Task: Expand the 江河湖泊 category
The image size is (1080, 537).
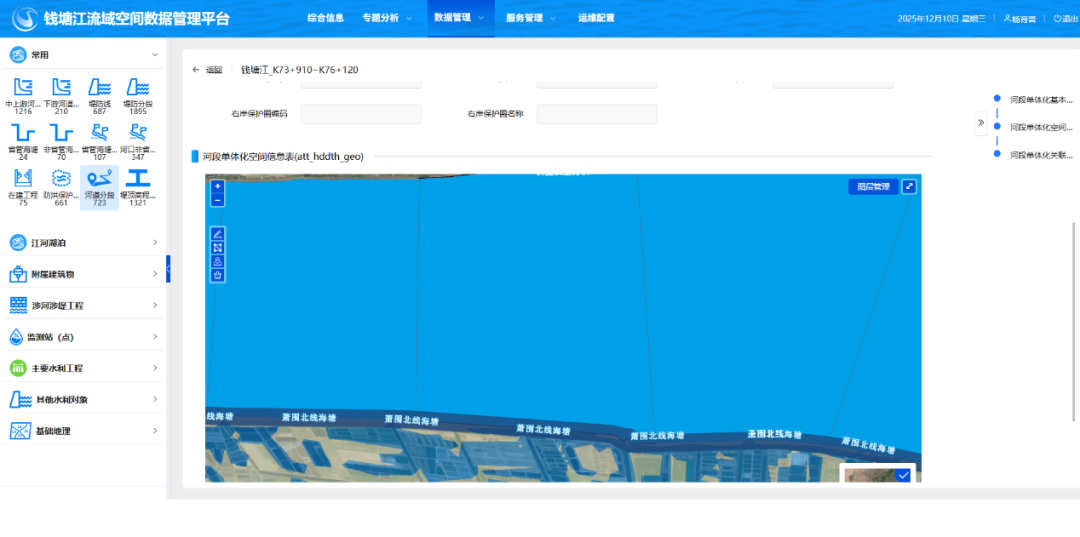Action: 83,242
